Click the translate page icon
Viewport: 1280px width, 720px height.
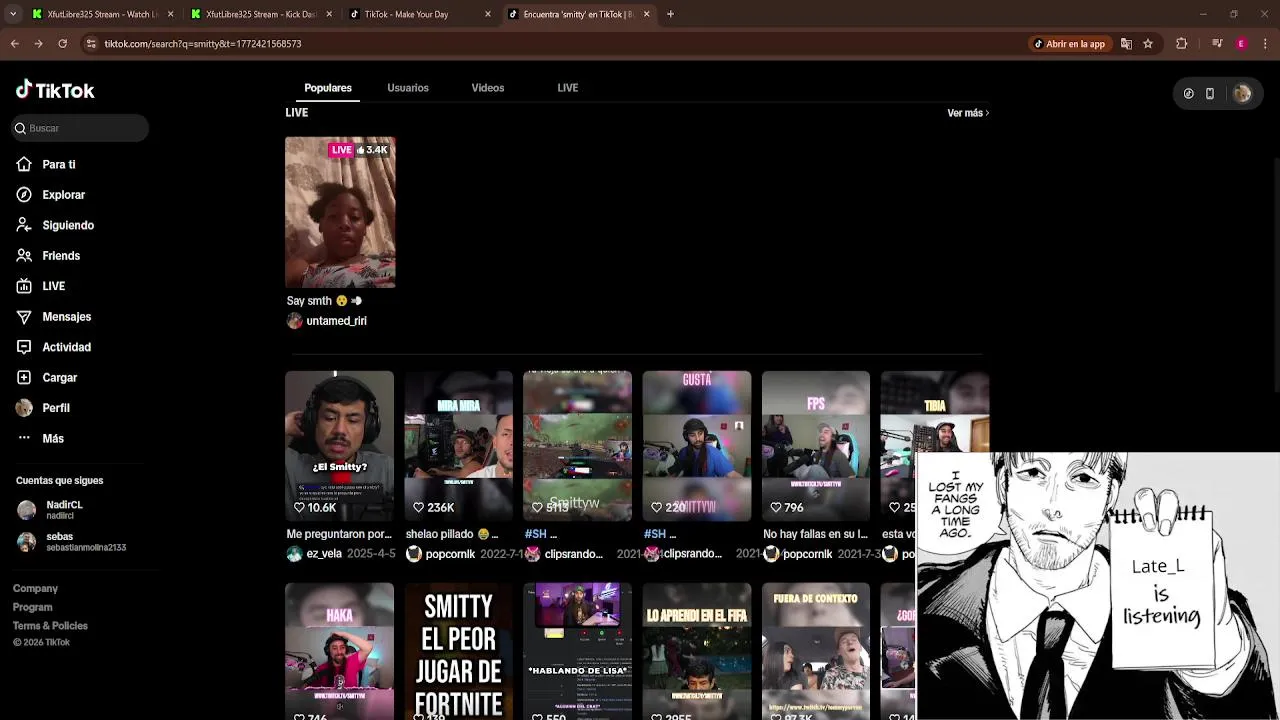(x=1126, y=44)
